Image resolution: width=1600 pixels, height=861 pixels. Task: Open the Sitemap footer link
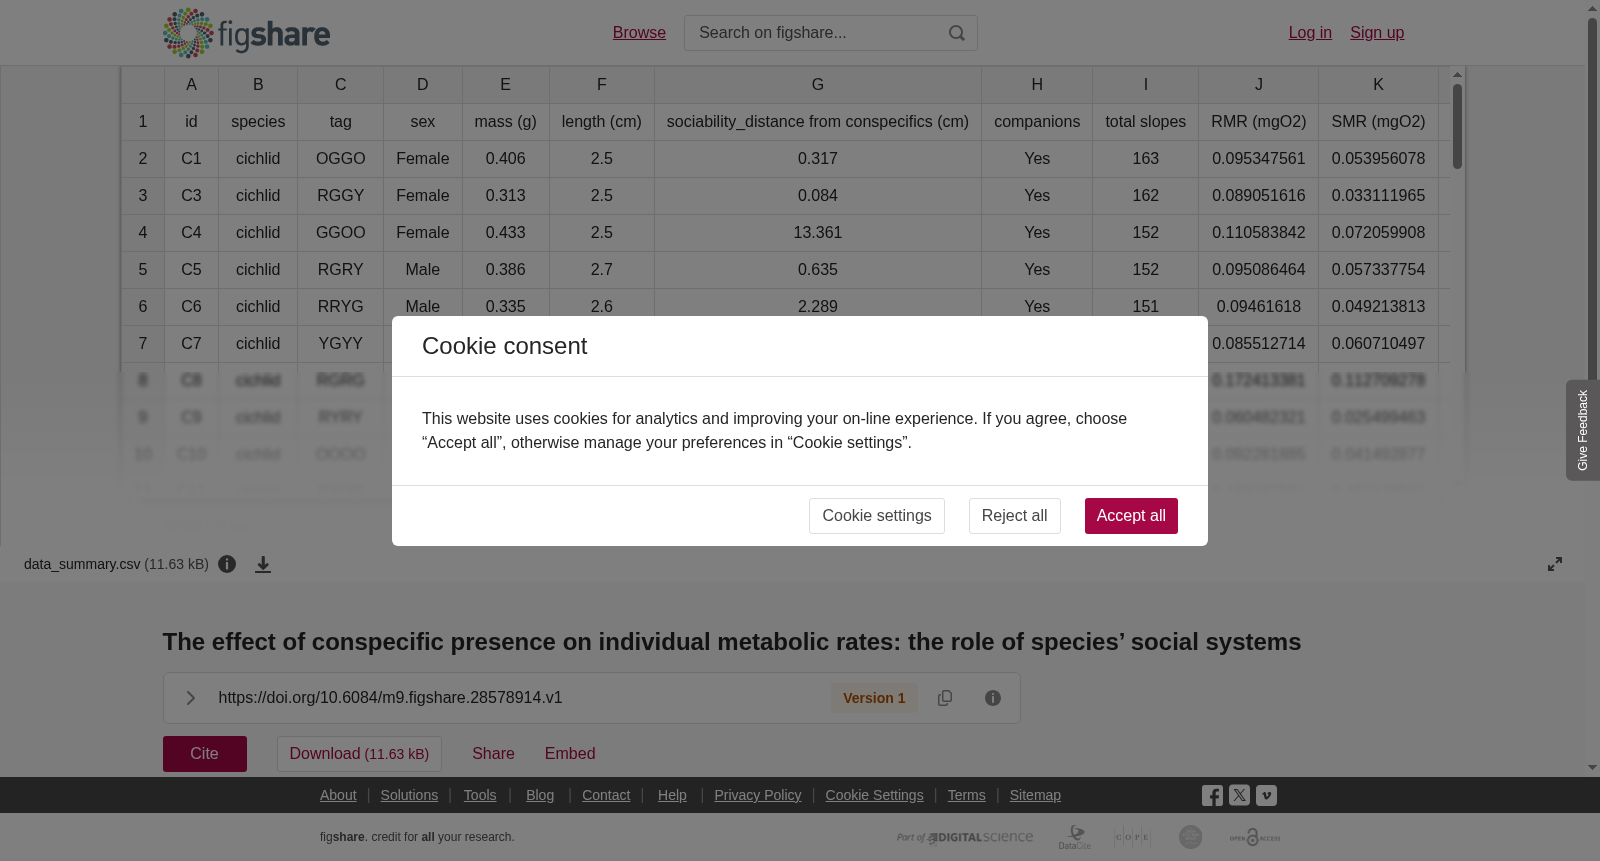pos(1035,795)
